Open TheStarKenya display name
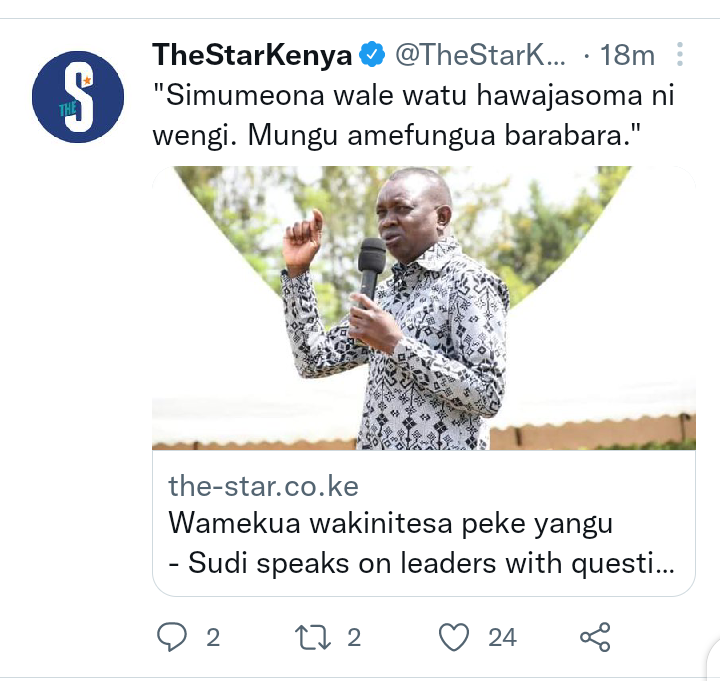720x681 pixels. click(252, 55)
